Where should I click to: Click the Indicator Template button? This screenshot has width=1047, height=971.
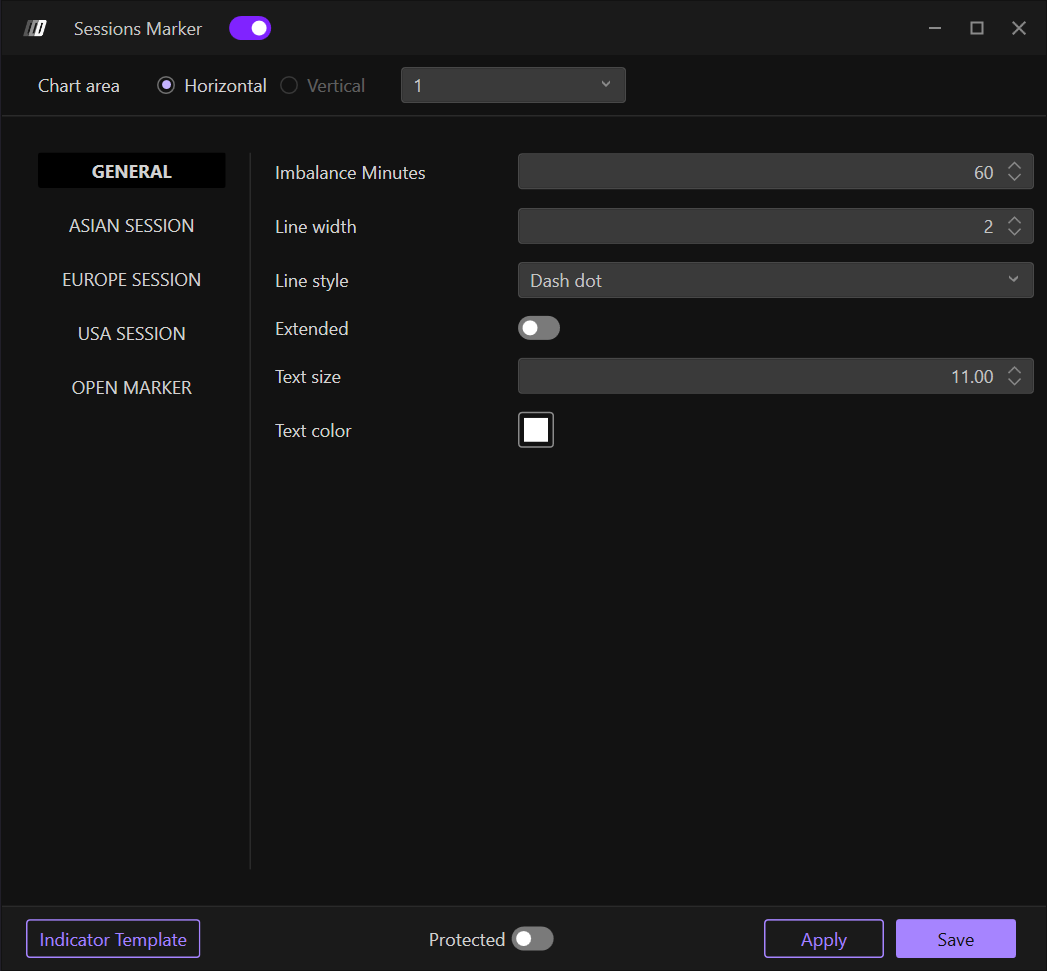pos(113,939)
